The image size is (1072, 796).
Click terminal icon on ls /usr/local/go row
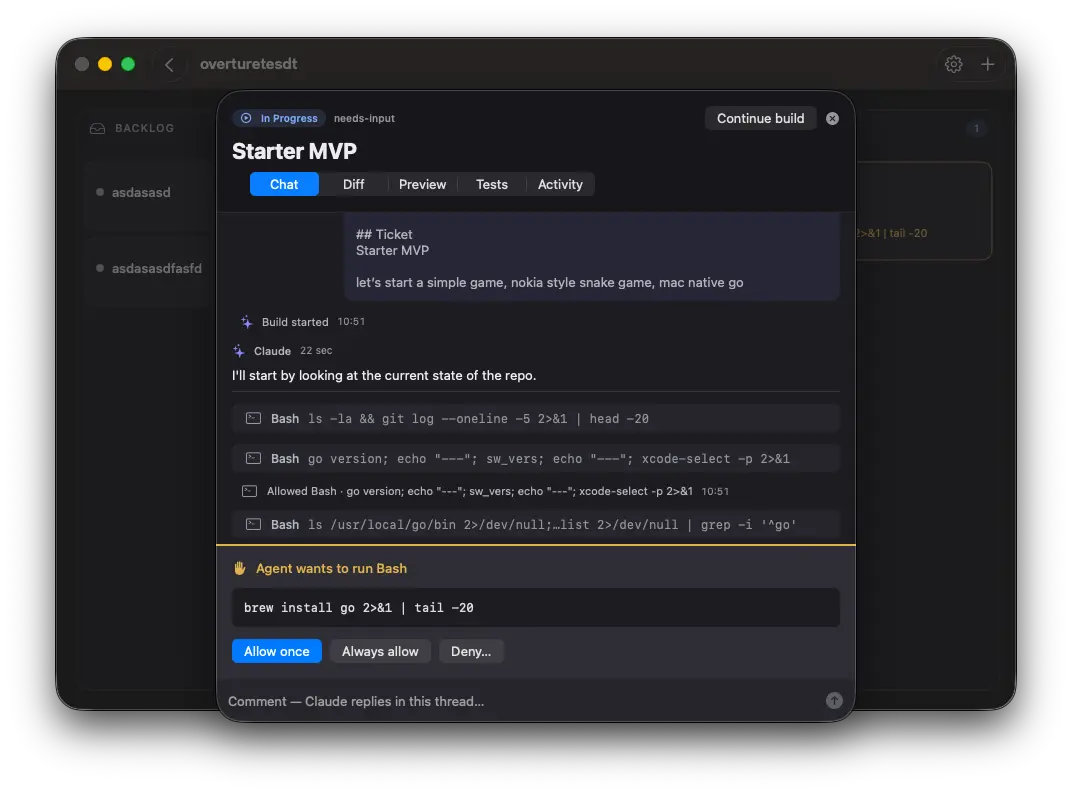click(254, 525)
